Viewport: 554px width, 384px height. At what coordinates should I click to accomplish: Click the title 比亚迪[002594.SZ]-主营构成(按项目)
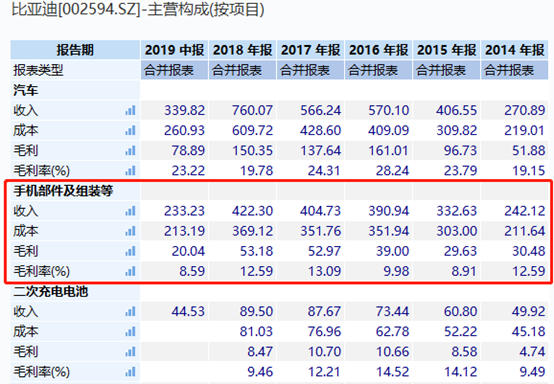[x=138, y=9]
